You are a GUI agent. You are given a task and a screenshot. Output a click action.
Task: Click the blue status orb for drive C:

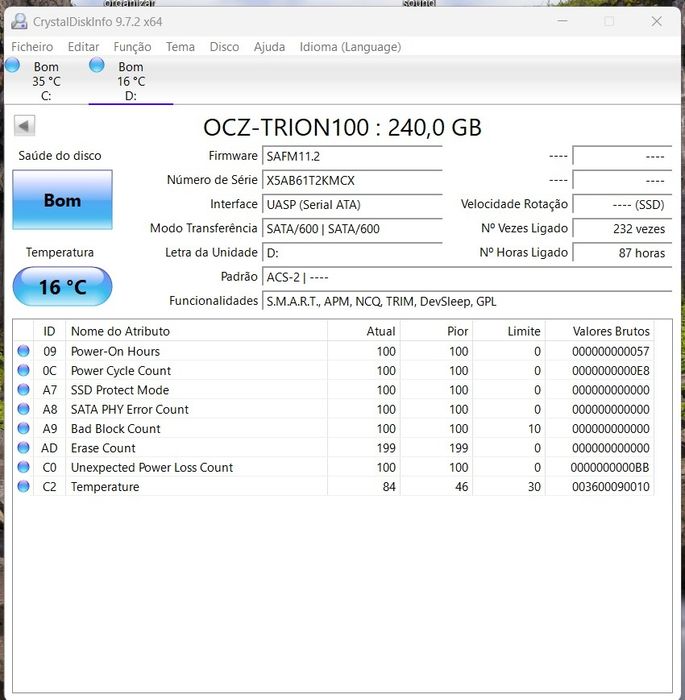point(13,65)
